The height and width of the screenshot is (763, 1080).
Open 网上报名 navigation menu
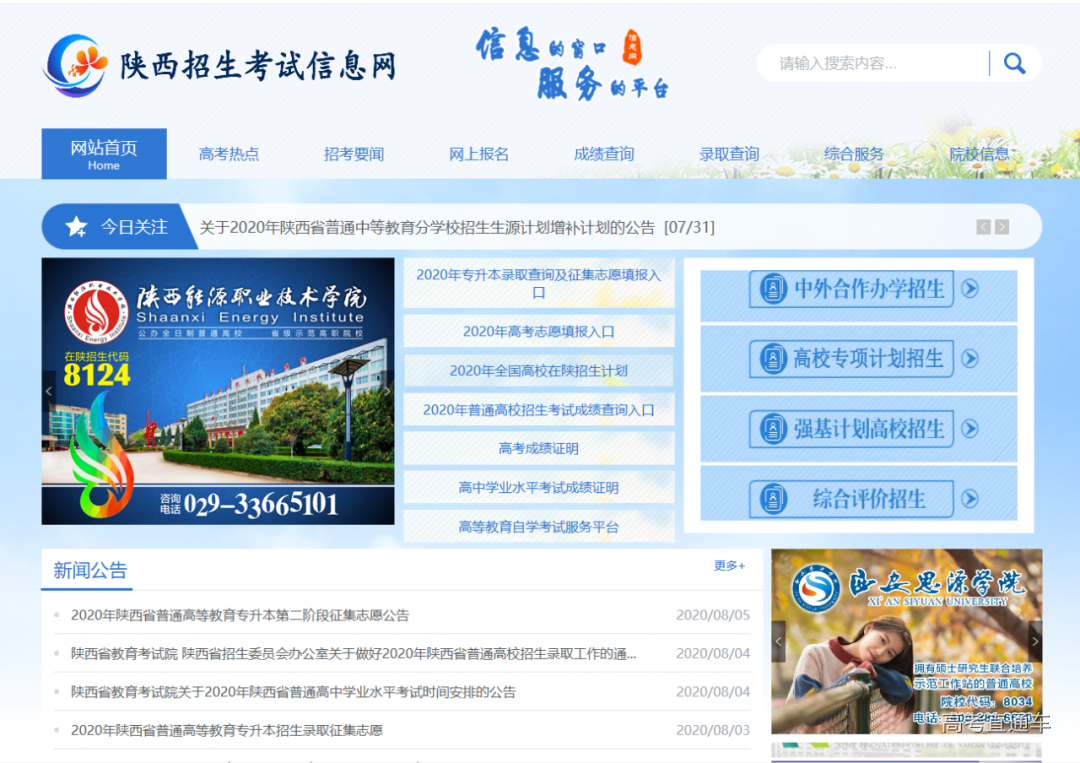(479, 154)
